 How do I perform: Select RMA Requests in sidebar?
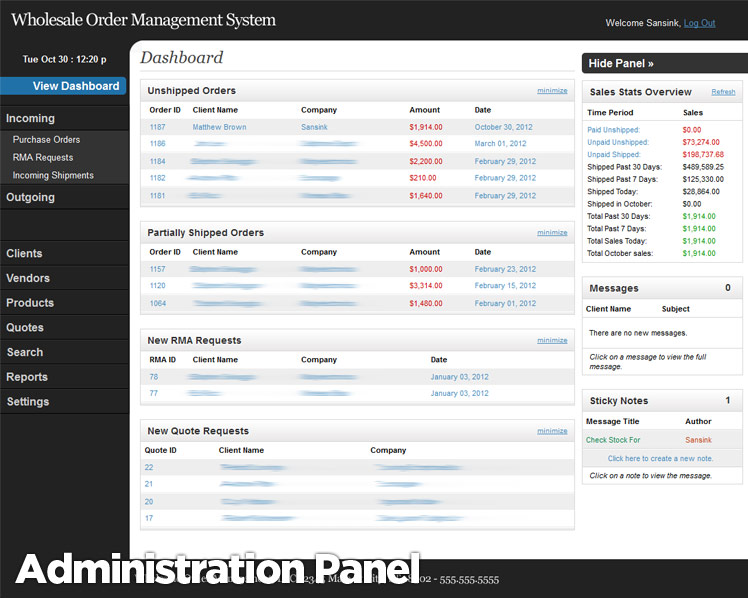(x=43, y=158)
